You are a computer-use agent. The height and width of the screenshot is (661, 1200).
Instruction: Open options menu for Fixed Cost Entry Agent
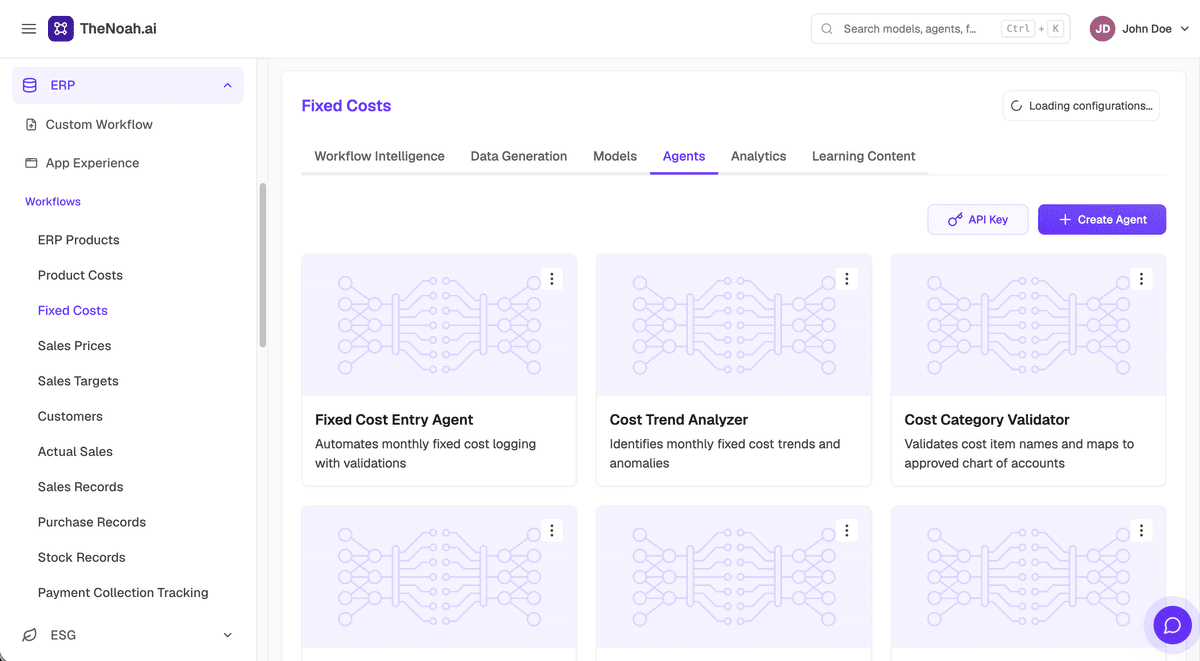coord(551,279)
